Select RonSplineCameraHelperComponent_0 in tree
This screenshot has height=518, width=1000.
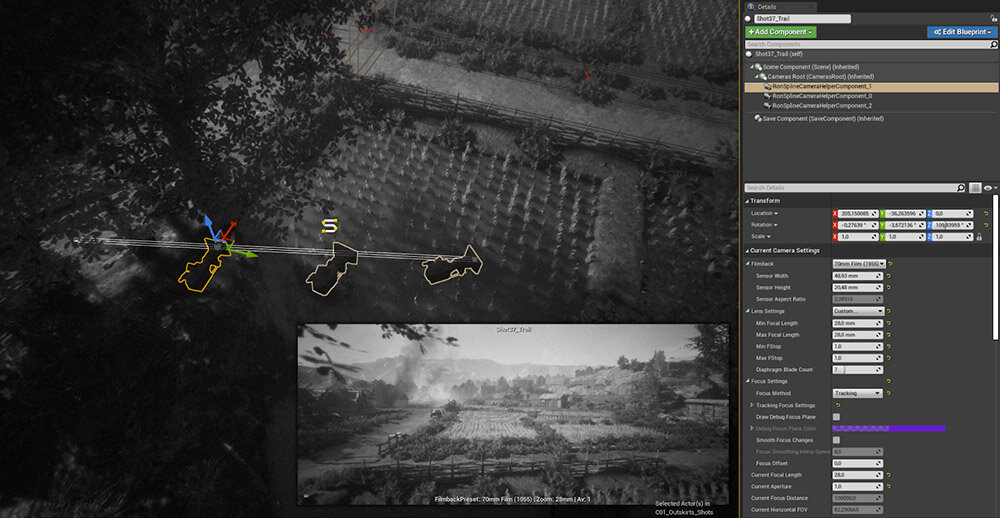click(821, 96)
